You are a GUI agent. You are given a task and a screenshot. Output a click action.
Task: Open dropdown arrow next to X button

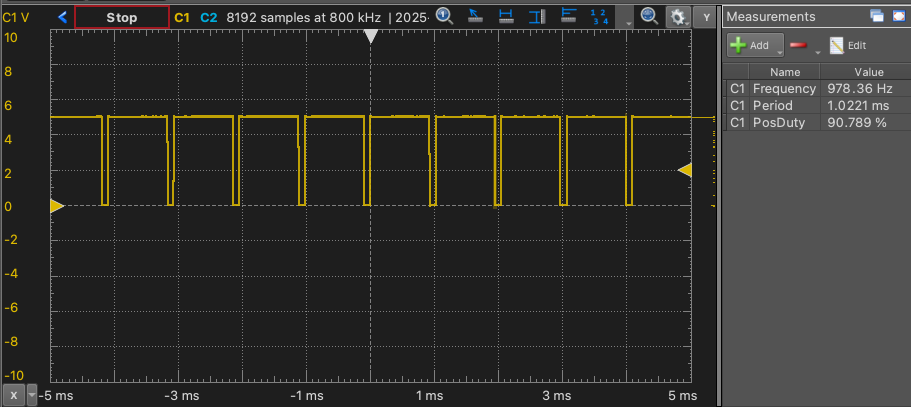(32, 396)
